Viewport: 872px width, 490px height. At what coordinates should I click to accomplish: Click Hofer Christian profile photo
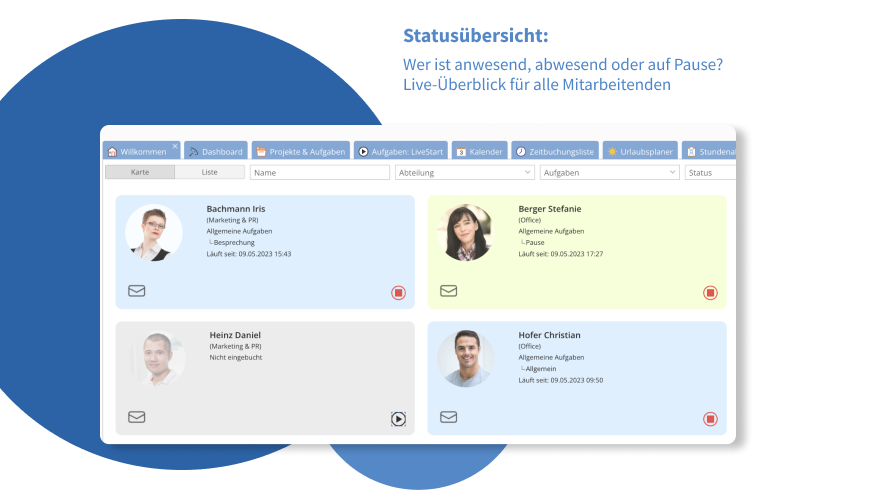click(x=465, y=359)
